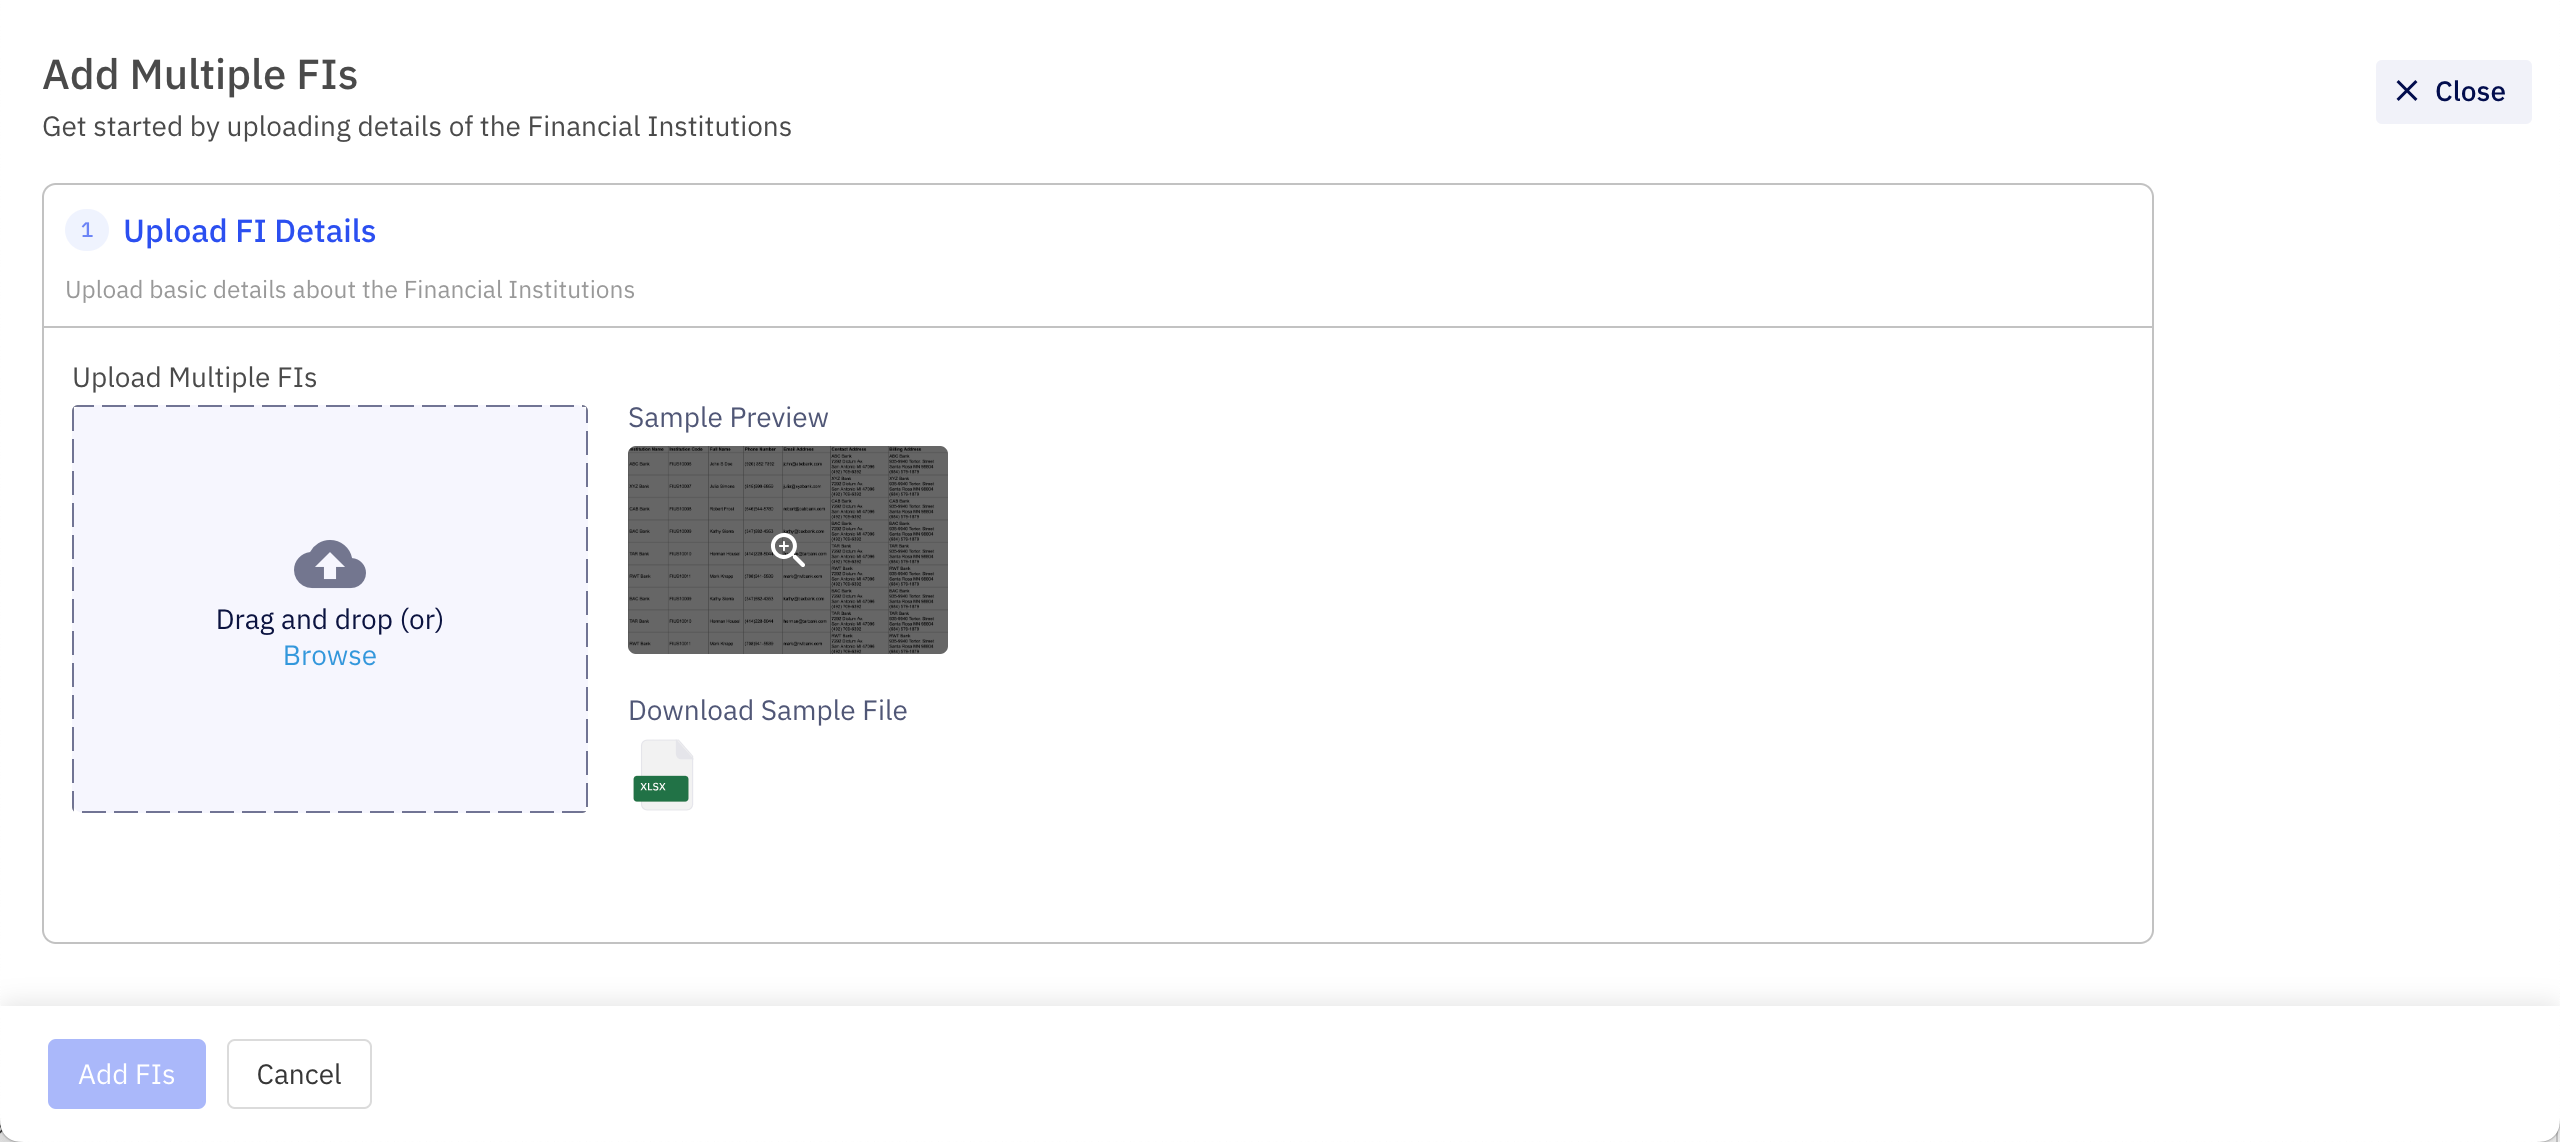Viewport: 2560px width, 1142px height.
Task: Click the Close button
Action: [x=2453, y=91]
